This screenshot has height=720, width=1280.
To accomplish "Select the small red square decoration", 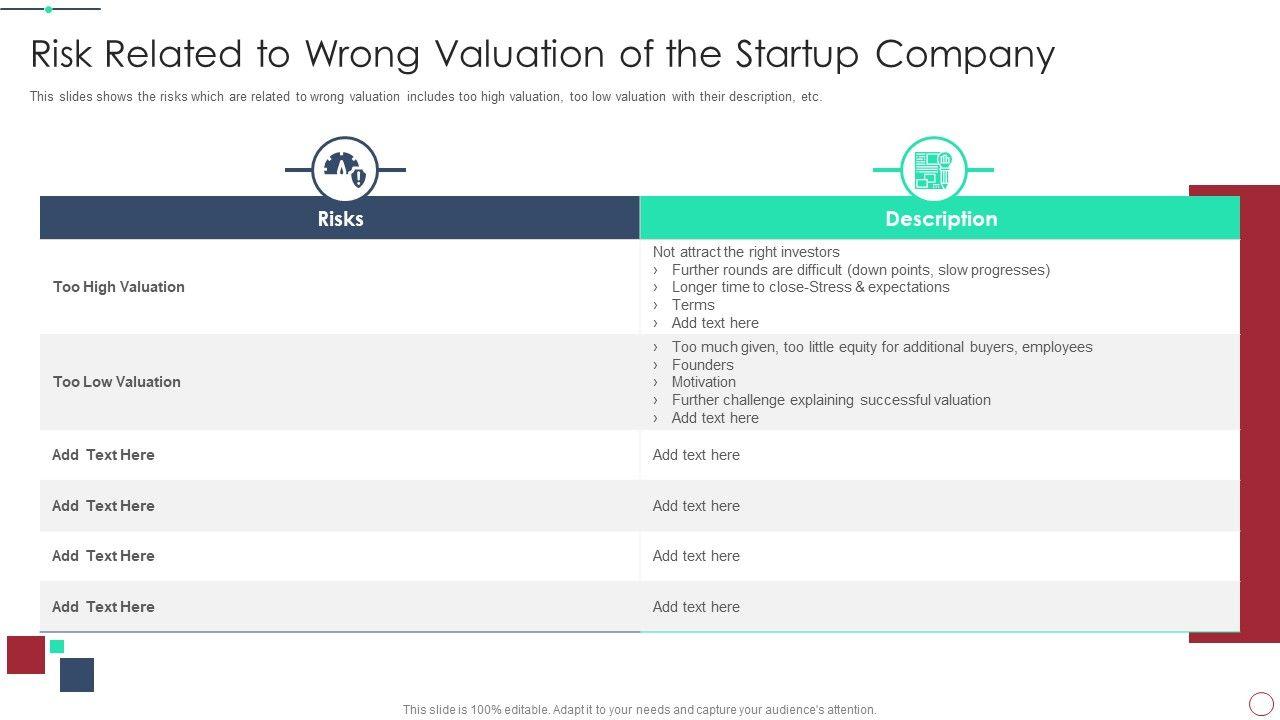I will pyautogui.click(x=26, y=655).
